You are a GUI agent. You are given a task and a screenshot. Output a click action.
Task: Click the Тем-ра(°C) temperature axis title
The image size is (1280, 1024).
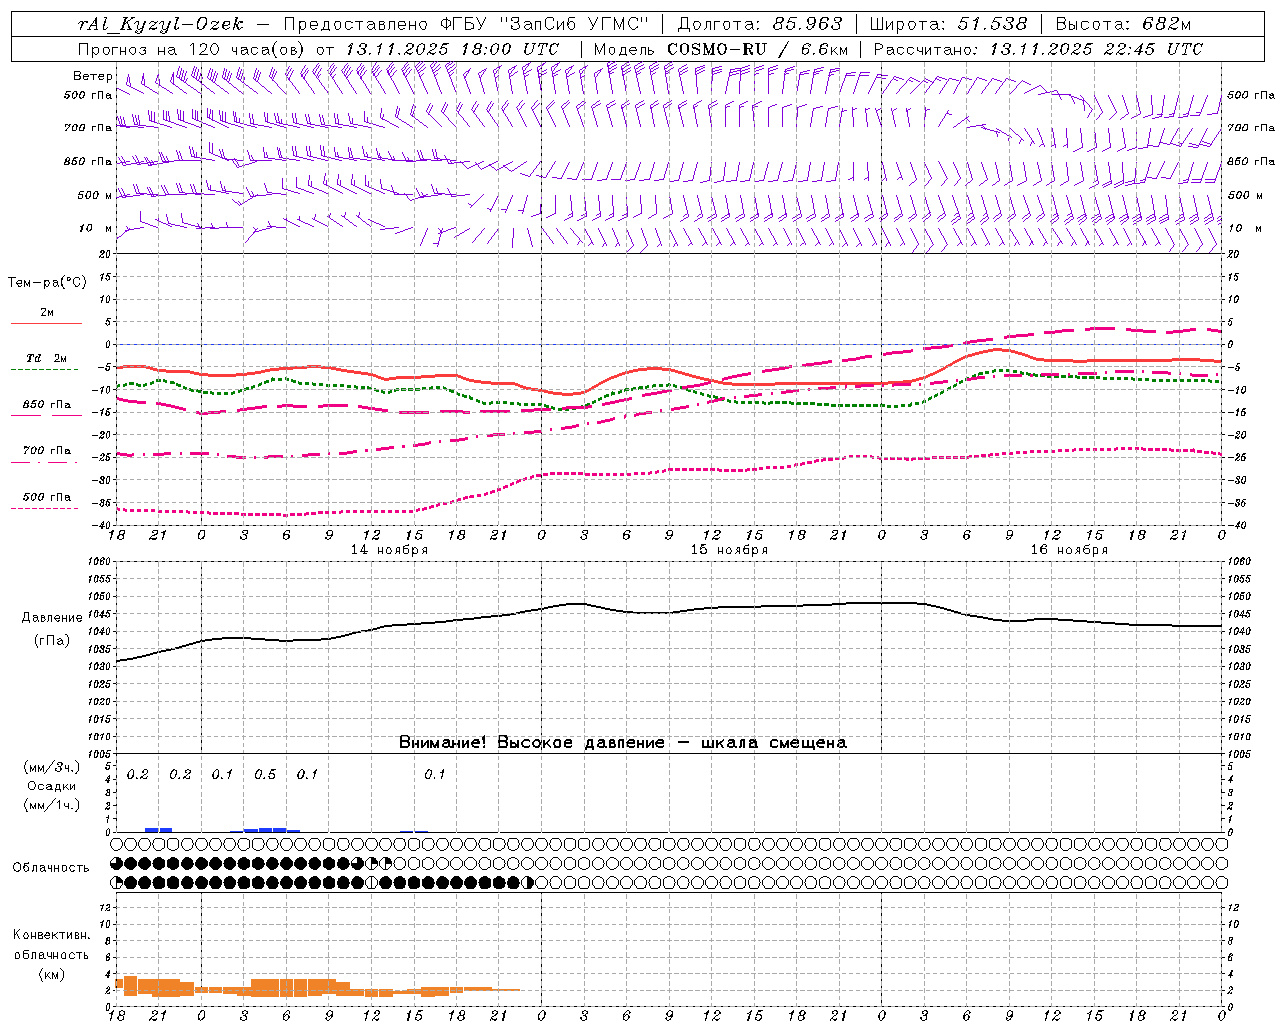click(x=47, y=283)
